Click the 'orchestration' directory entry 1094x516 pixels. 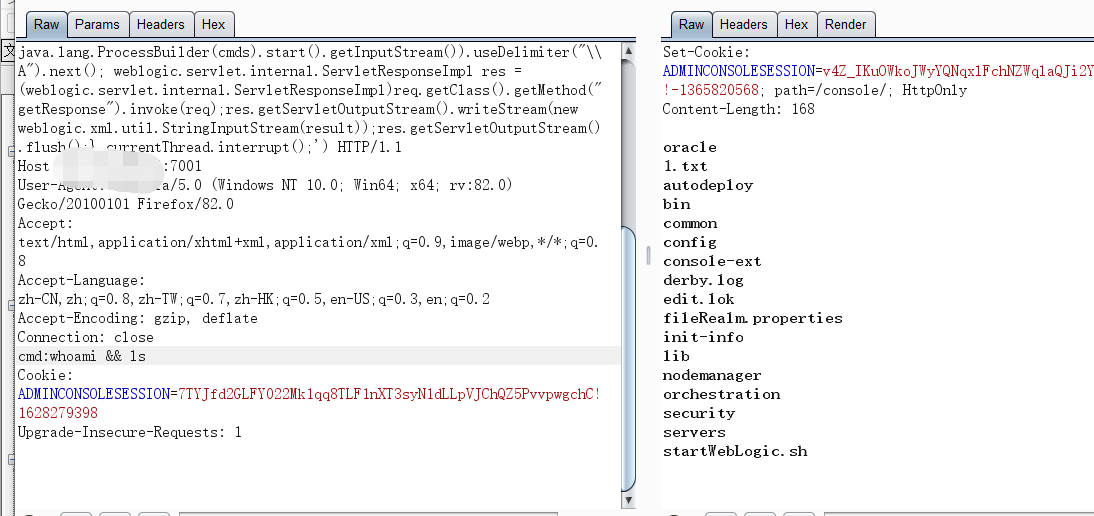tap(721, 395)
